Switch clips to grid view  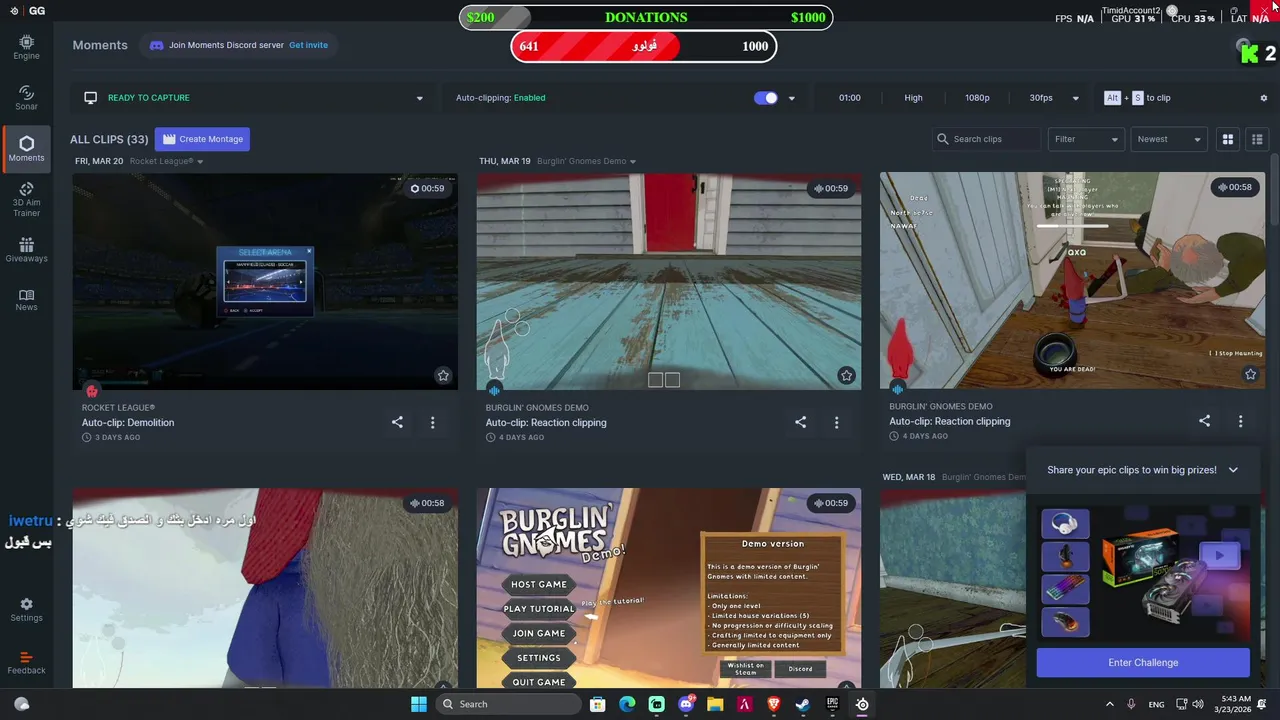(1228, 139)
